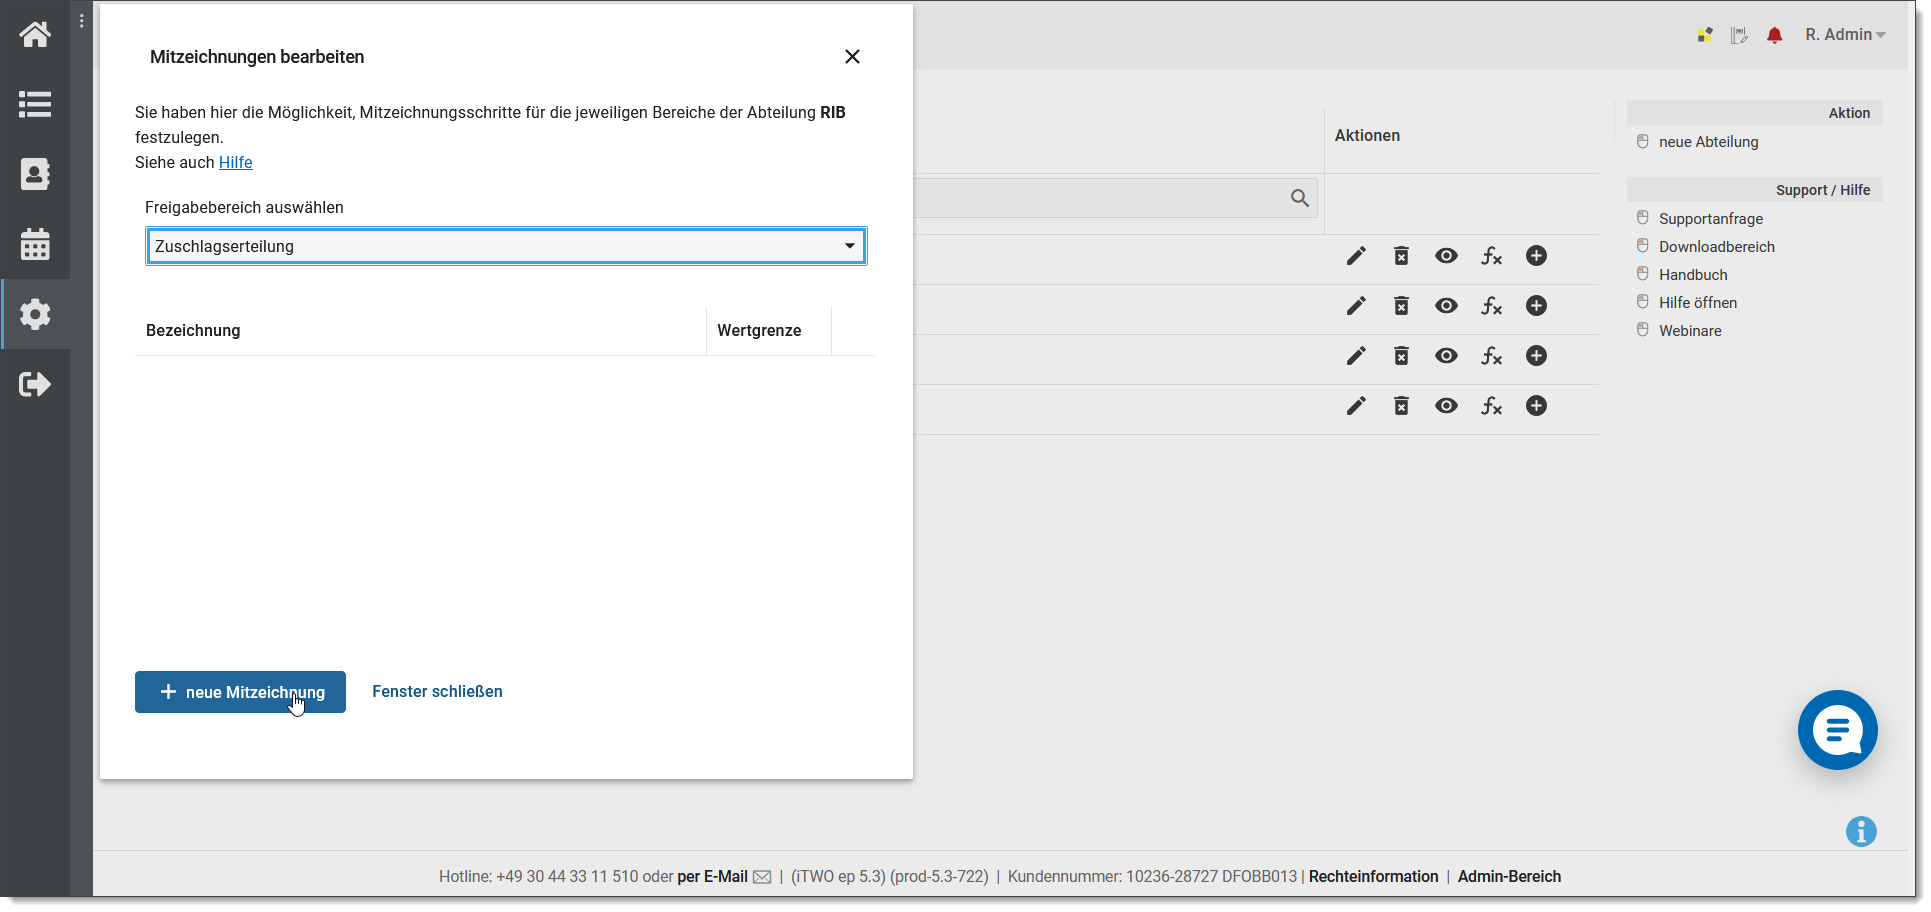This screenshot has width=1931, height=912.
Task: Click the plus circle icon in second row
Action: pos(1536,306)
